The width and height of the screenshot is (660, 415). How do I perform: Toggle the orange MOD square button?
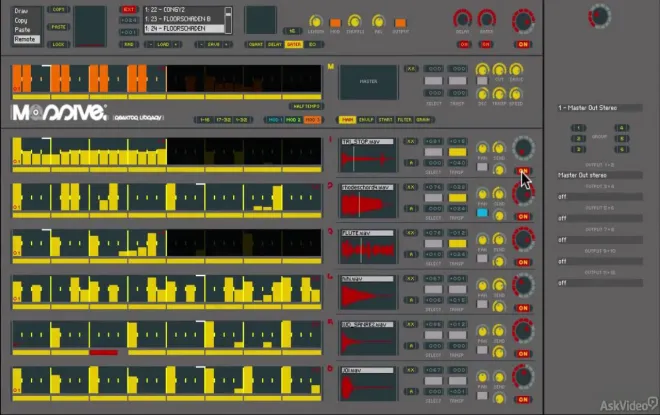335,22
